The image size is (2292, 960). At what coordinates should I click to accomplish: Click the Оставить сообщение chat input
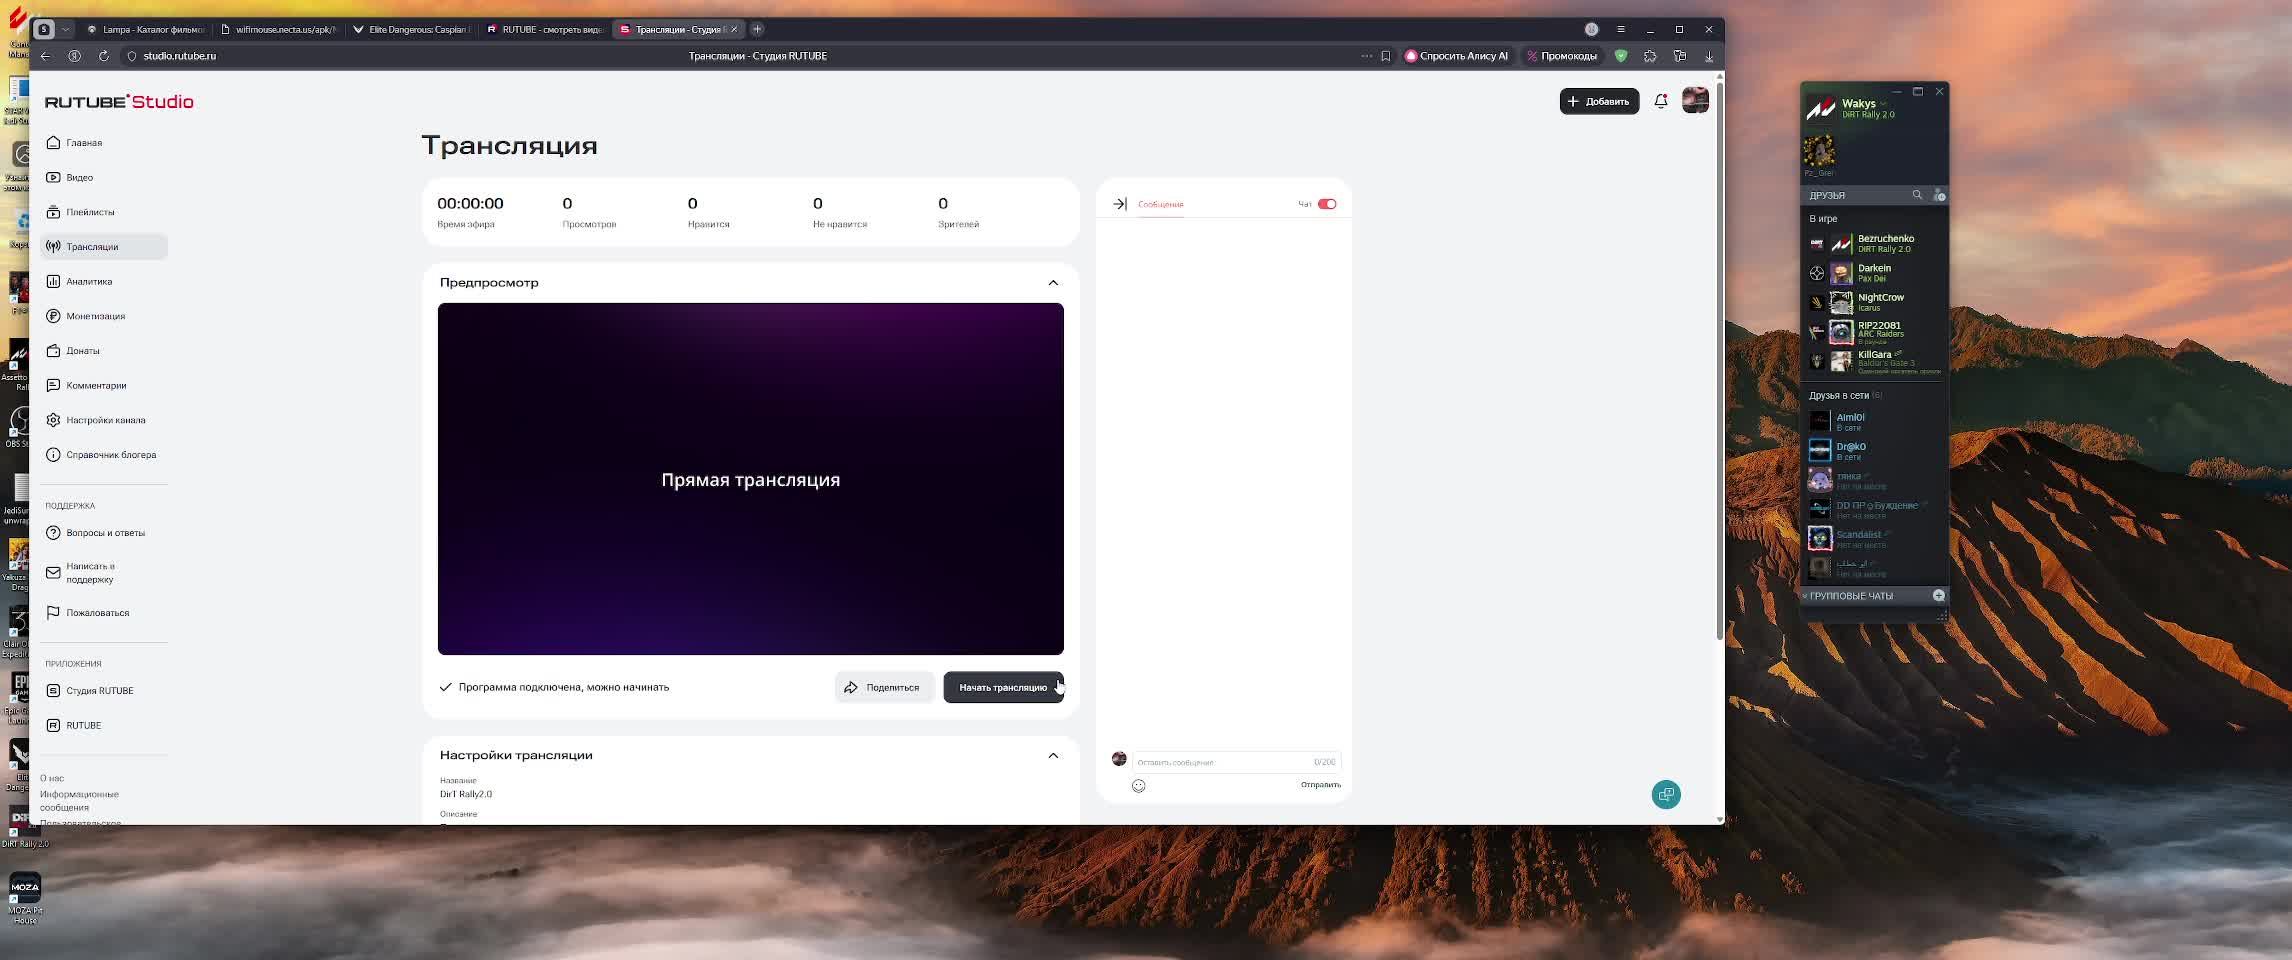pyautogui.click(x=1236, y=762)
